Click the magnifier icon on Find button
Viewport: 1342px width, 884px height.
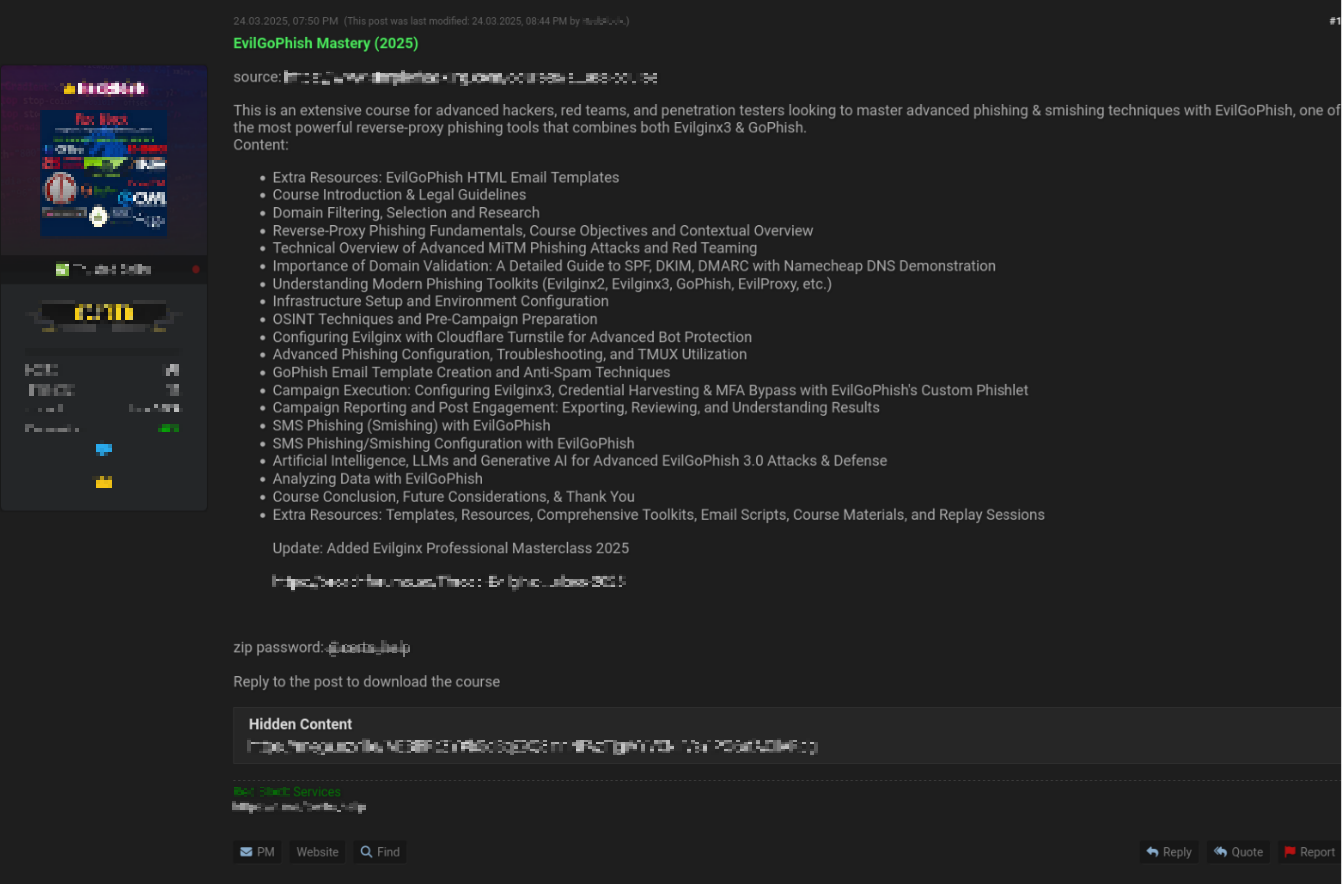click(x=367, y=852)
